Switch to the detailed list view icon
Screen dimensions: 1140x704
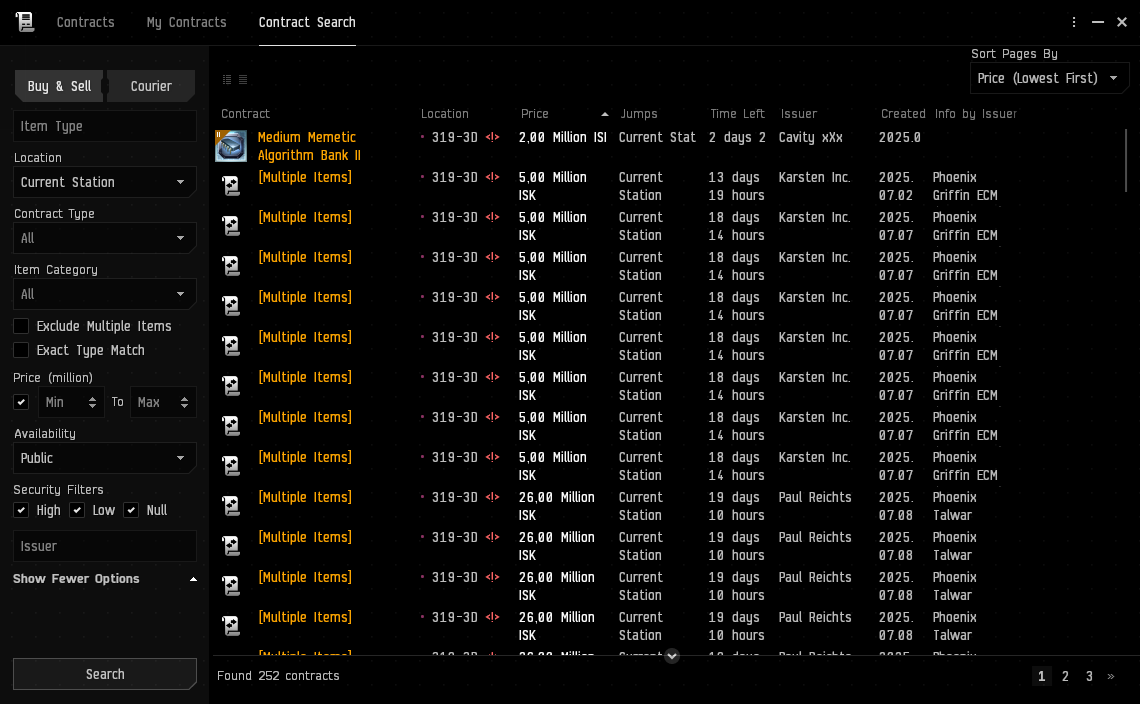coord(242,80)
